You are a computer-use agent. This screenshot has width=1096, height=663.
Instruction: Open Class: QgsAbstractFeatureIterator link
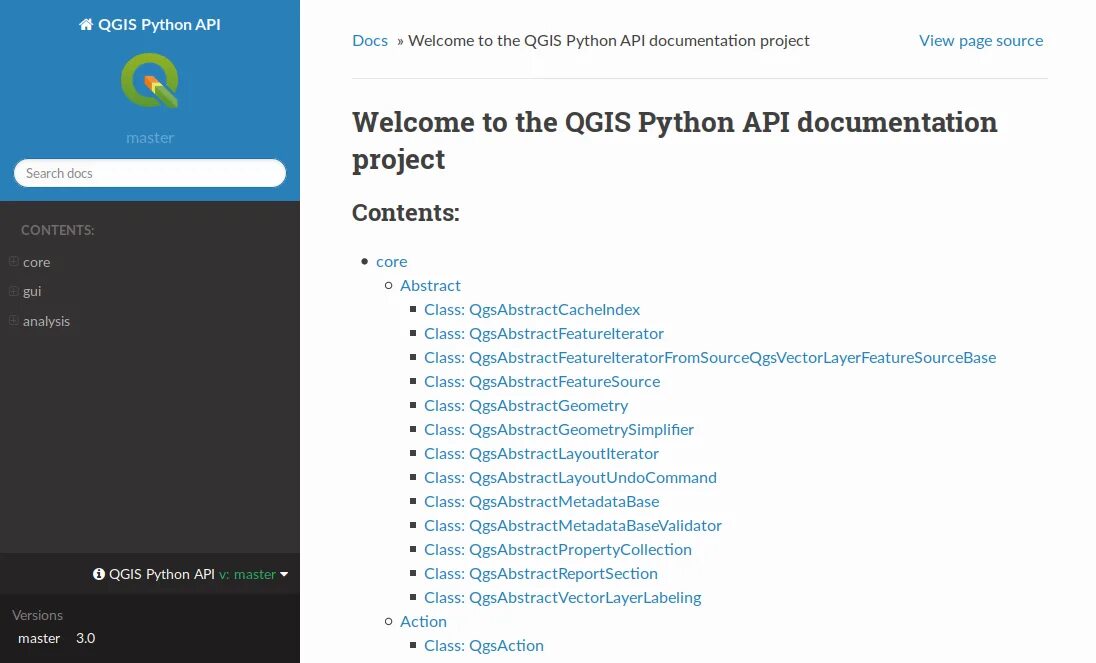click(544, 333)
